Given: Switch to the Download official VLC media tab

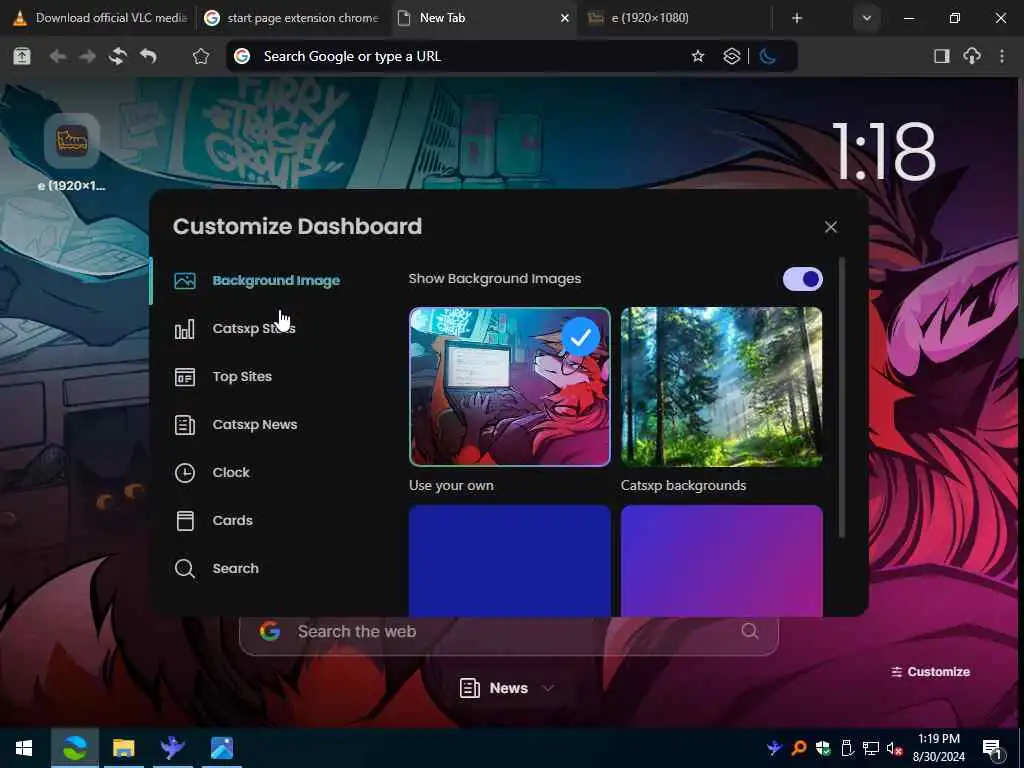Looking at the screenshot, I should pyautogui.click(x=100, y=18).
